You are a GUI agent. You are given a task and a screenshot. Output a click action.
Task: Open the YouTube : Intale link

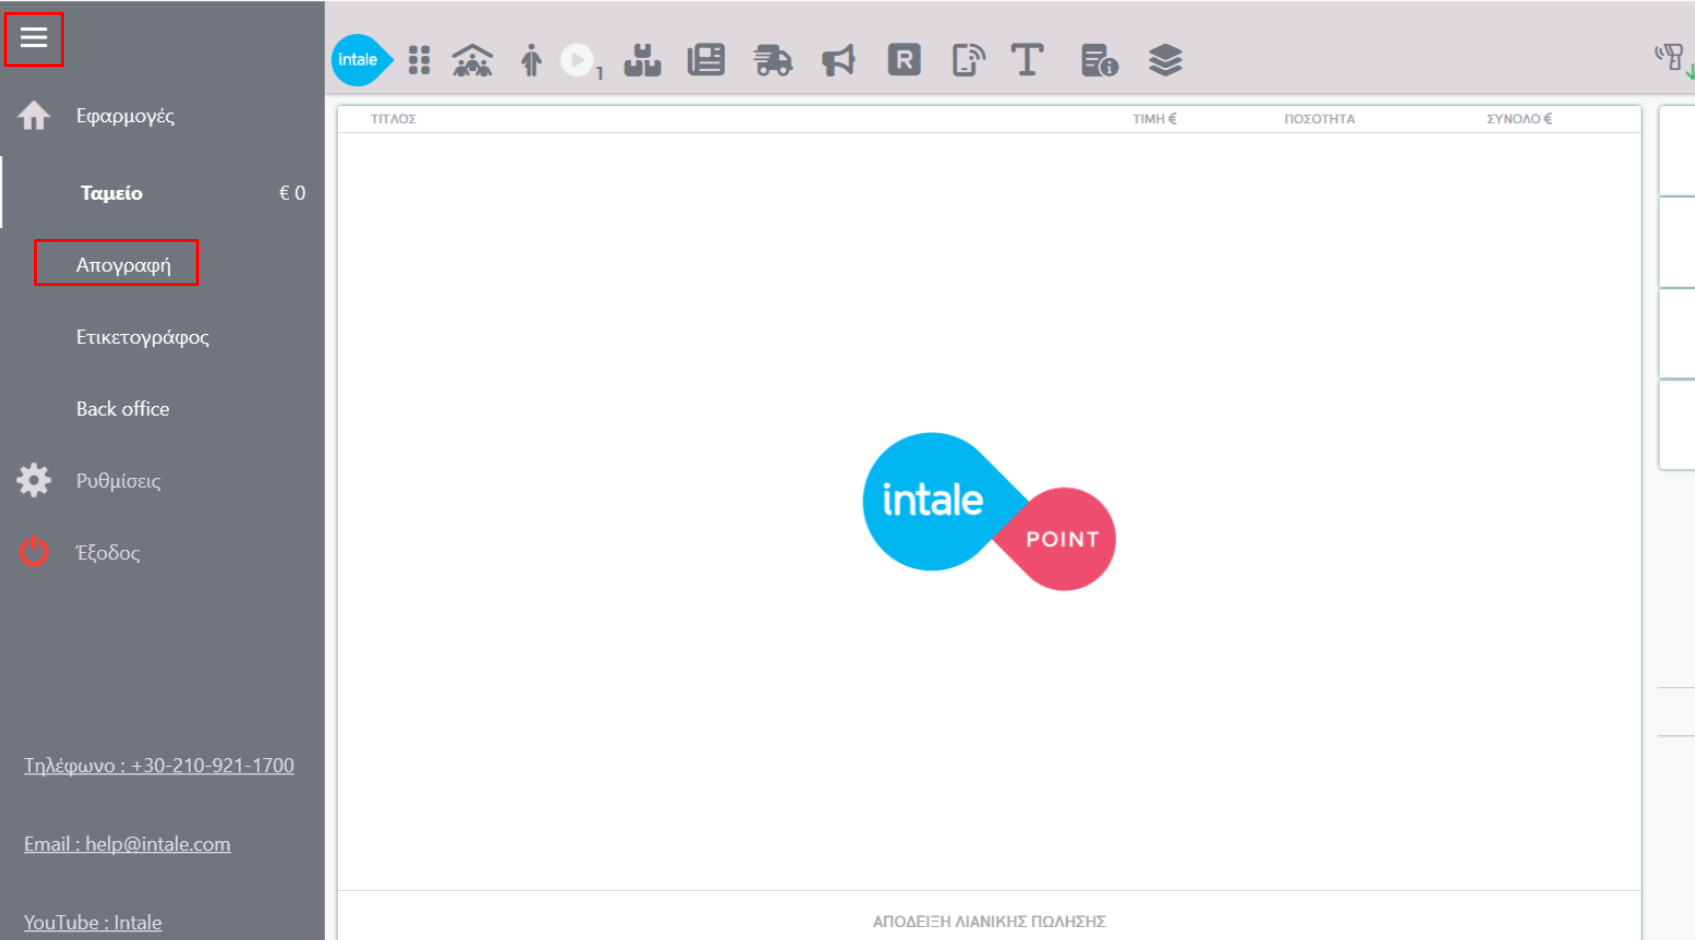(93, 922)
